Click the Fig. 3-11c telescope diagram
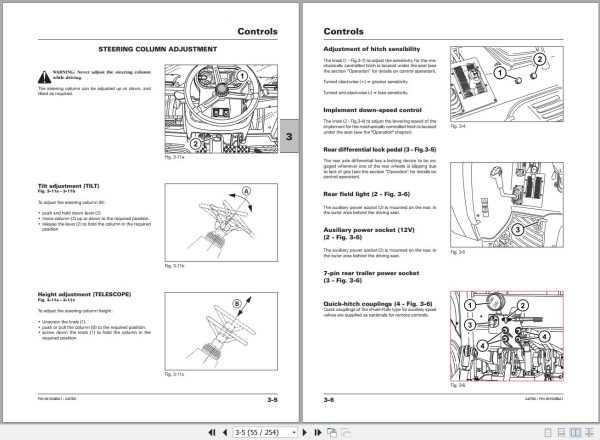The height and width of the screenshot is (440, 600). (x=221, y=331)
